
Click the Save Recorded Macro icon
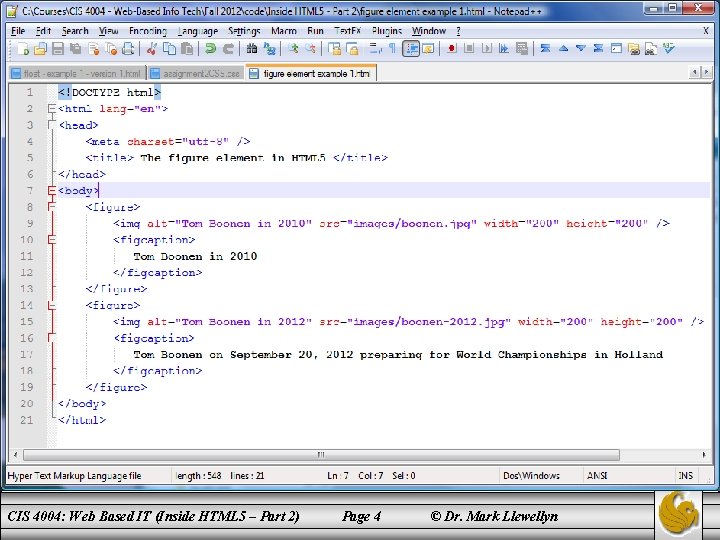click(x=522, y=48)
